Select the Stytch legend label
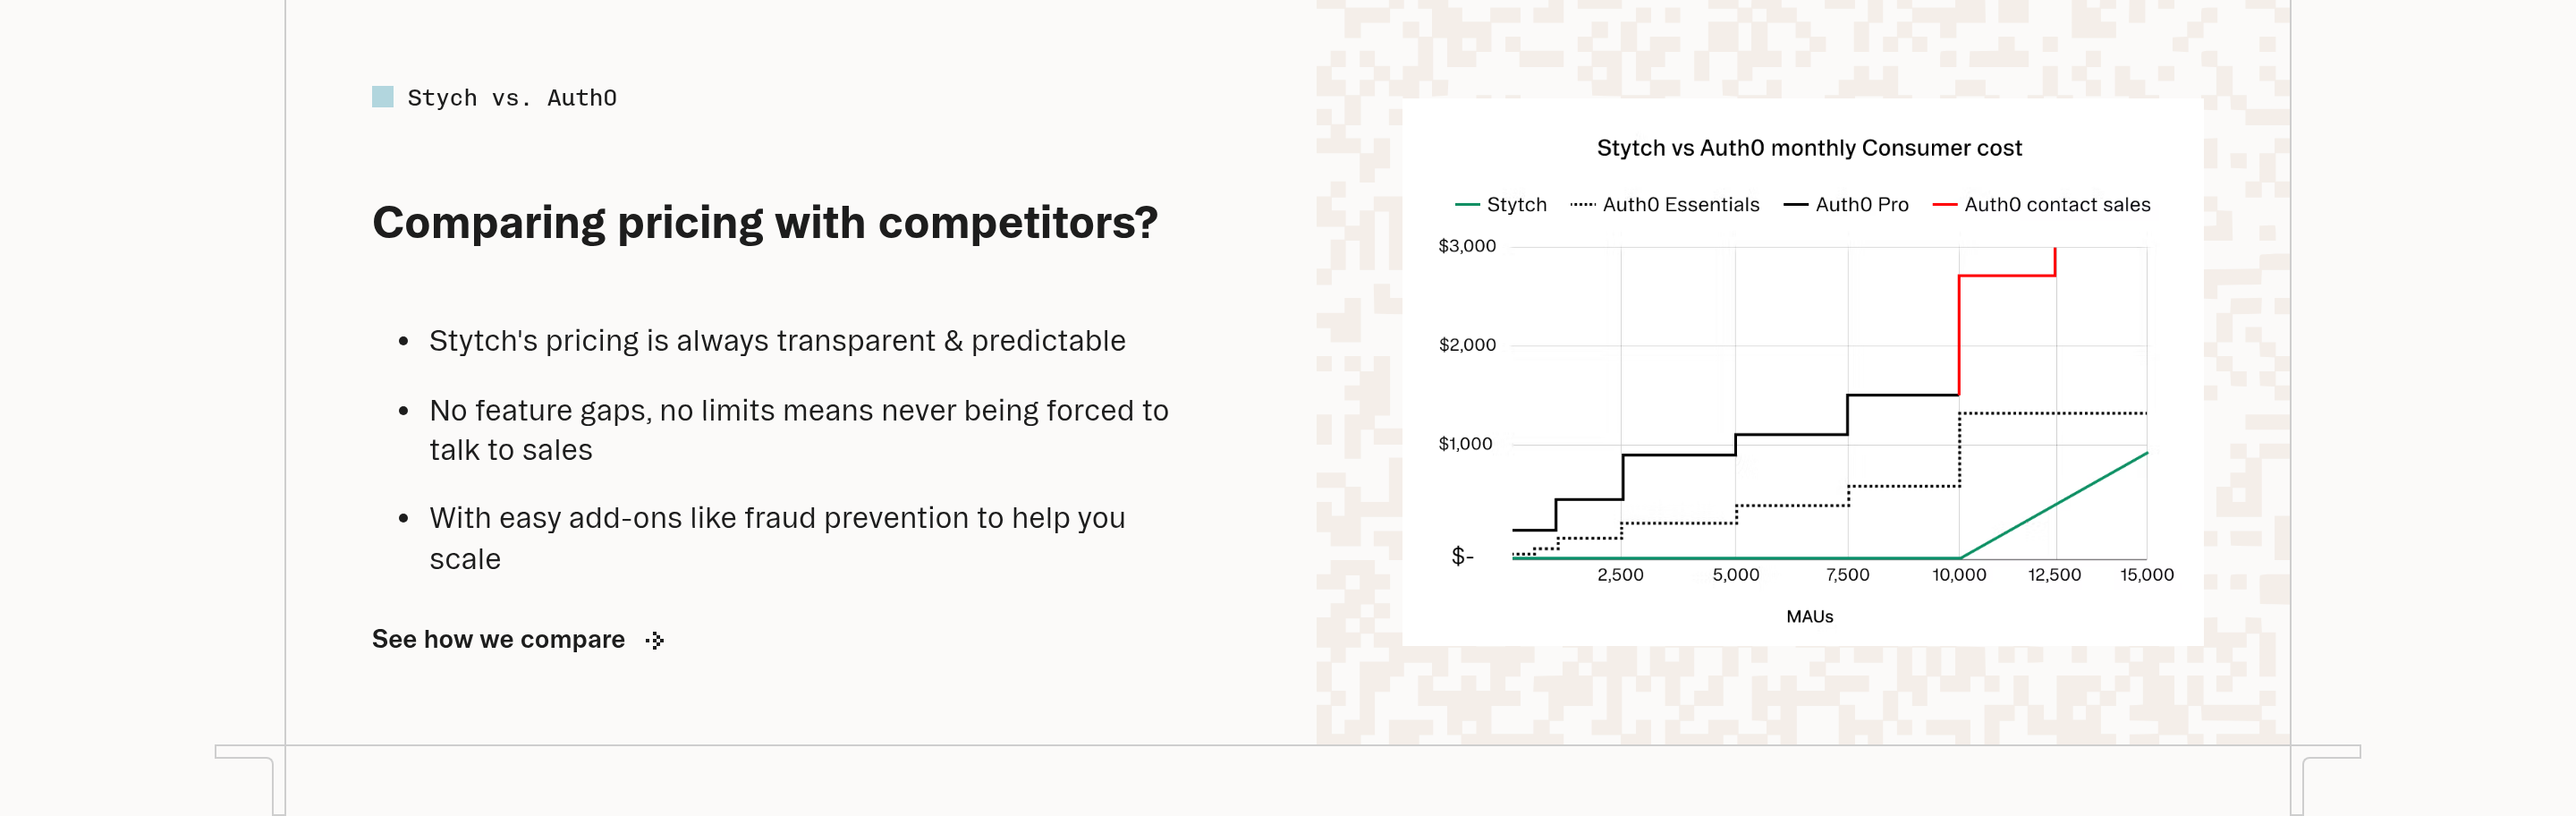Viewport: 2576px width, 816px height. point(1516,204)
